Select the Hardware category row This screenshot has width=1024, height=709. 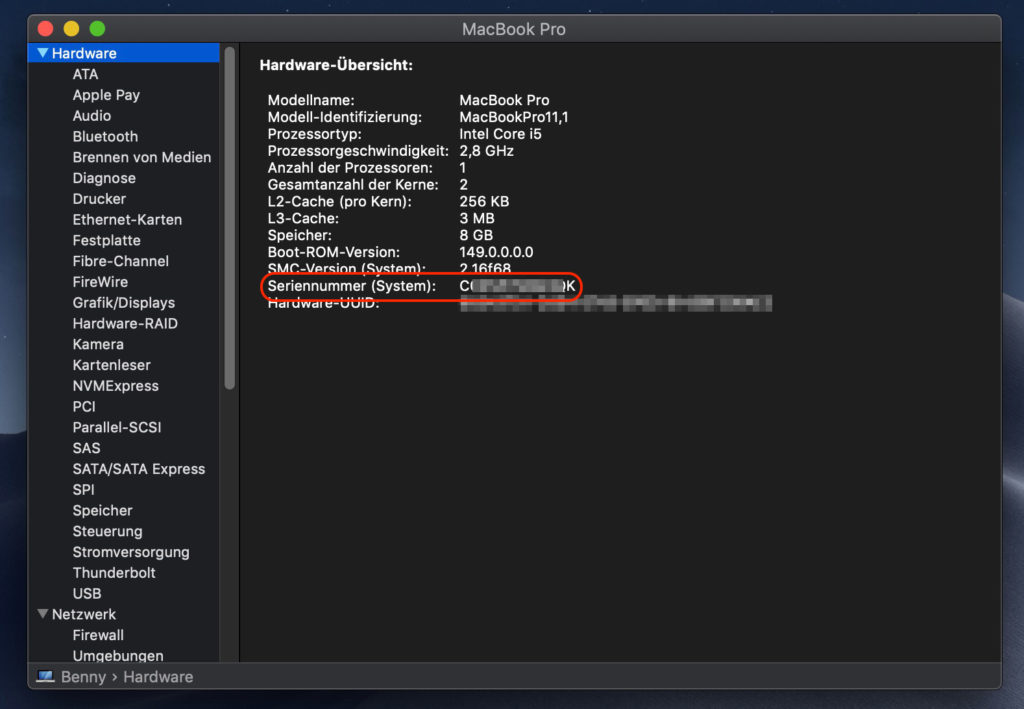coord(123,53)
